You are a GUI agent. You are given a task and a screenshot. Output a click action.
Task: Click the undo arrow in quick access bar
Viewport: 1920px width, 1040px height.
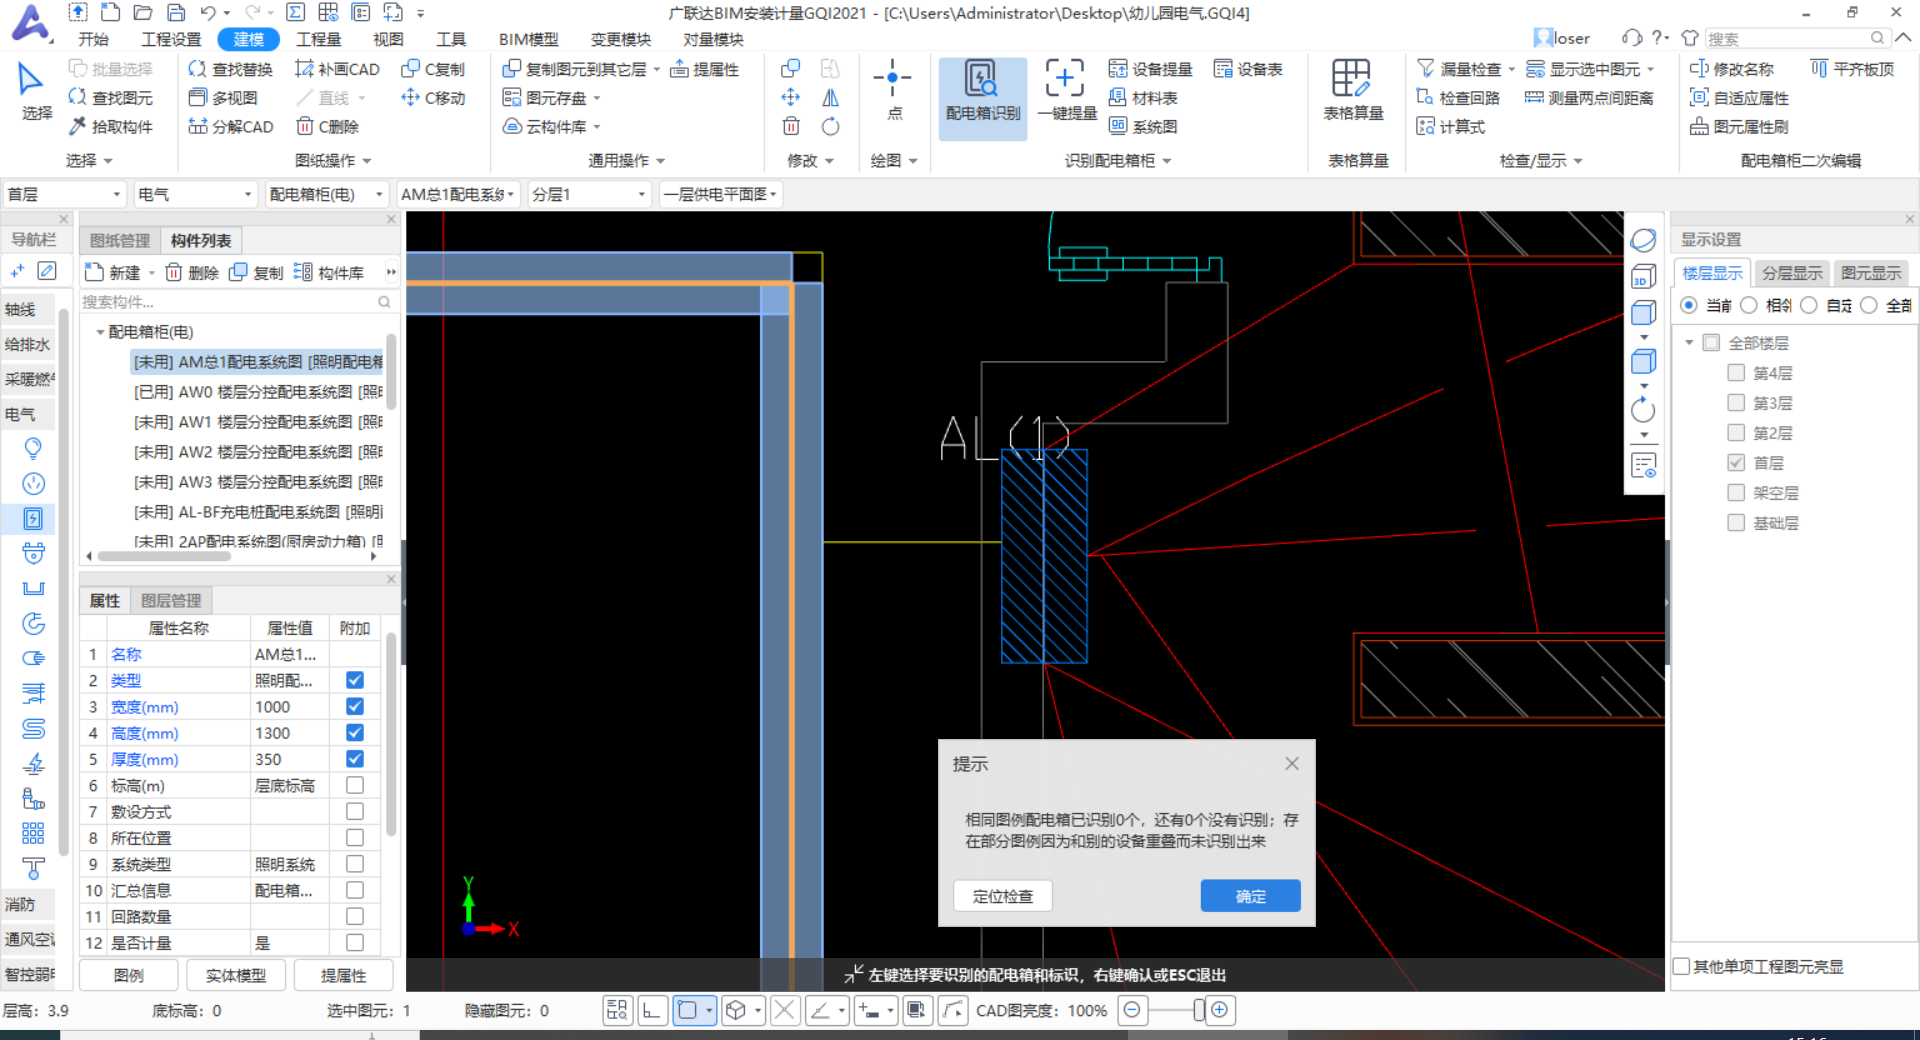(207, 13)
